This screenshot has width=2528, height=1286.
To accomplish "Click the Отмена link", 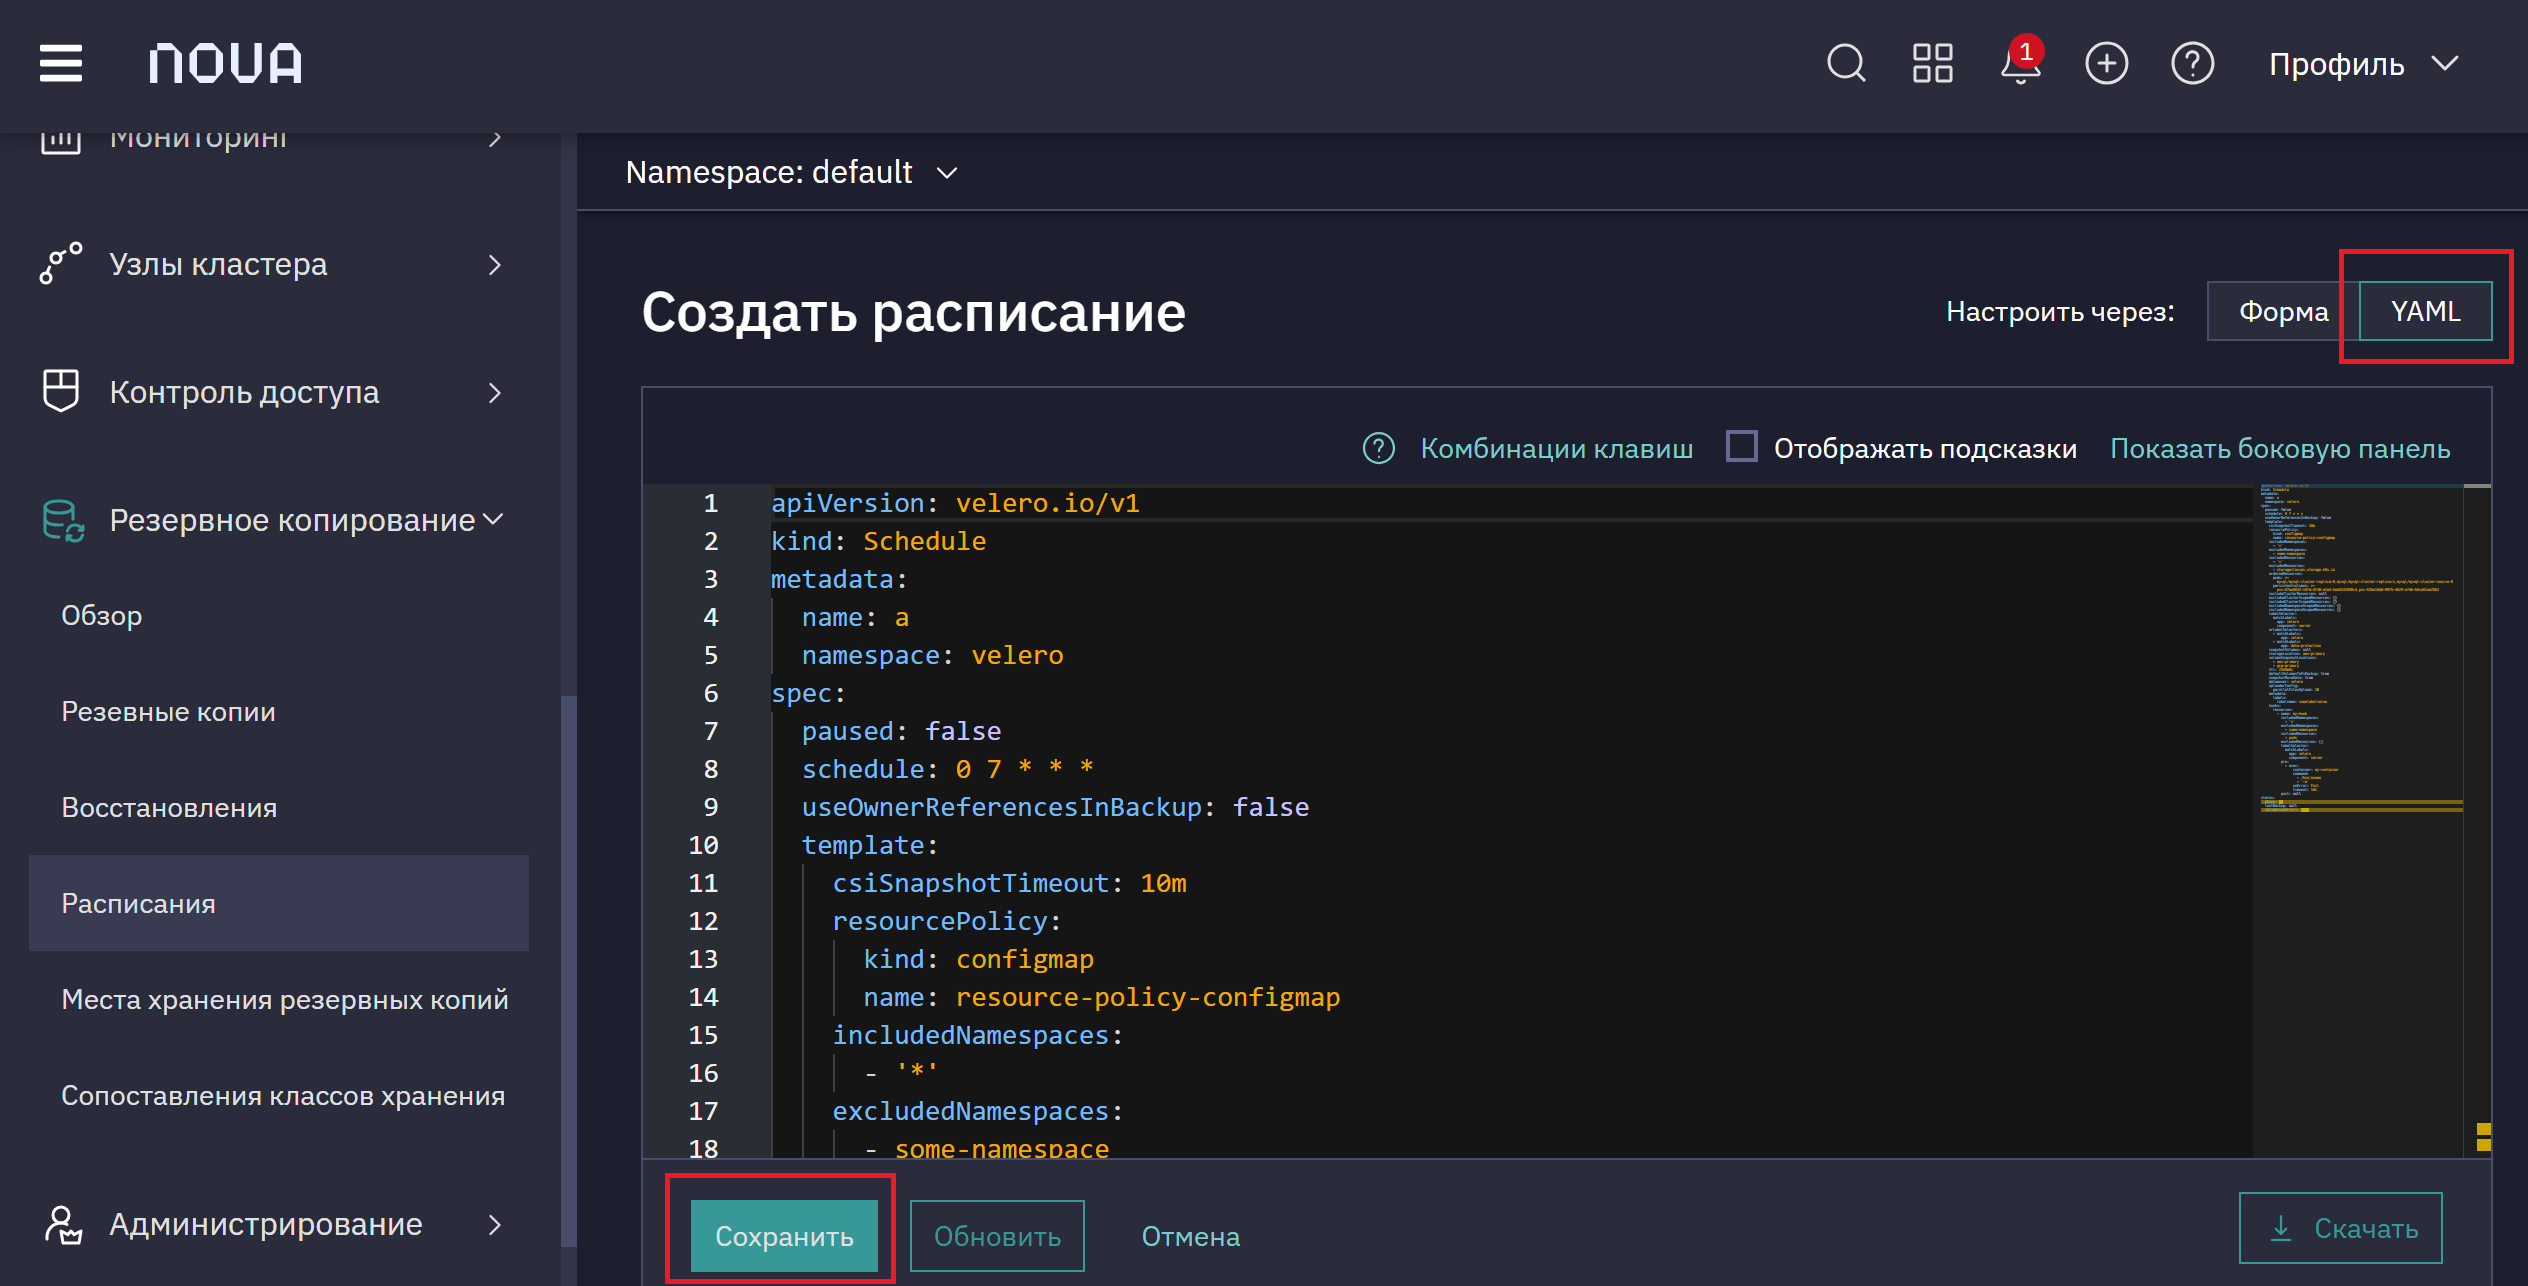I will point(1191,1236).
